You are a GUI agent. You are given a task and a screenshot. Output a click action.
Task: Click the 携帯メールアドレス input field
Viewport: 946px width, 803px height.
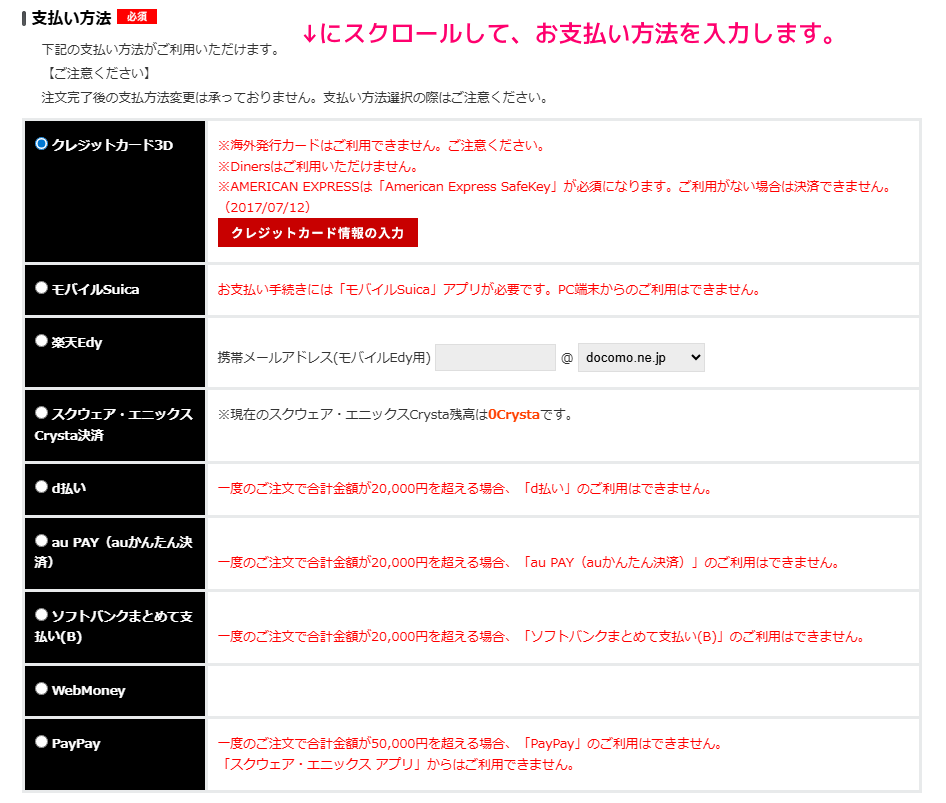(x=497, y=357)
